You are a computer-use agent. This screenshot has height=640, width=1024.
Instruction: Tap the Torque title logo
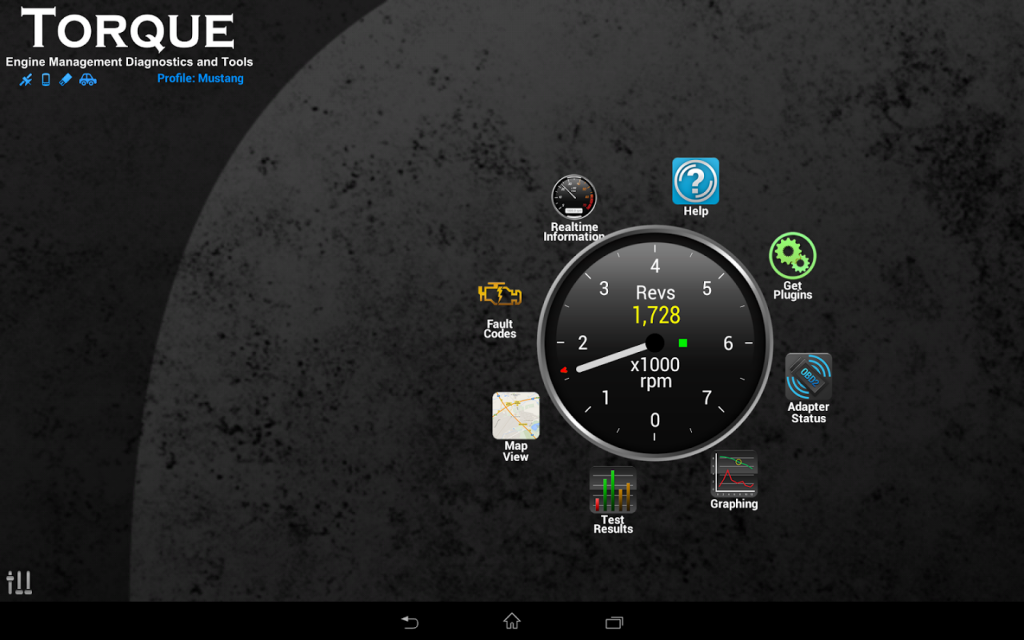(x=128, y=29)
